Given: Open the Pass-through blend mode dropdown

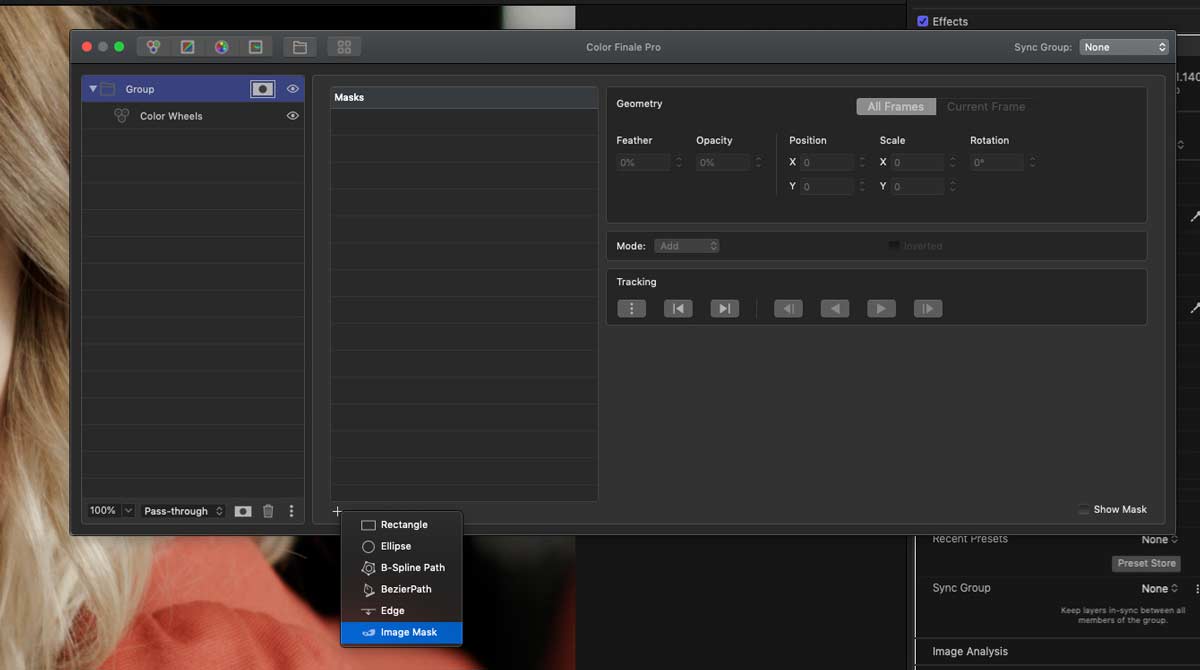Looking at the screenshot, I should pos(183,511).
